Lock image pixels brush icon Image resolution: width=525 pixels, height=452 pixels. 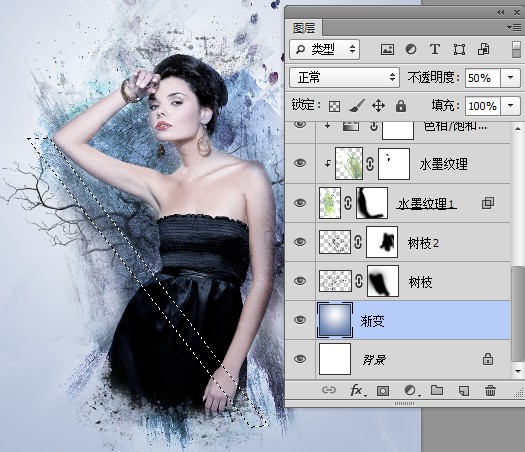point(357,106)
